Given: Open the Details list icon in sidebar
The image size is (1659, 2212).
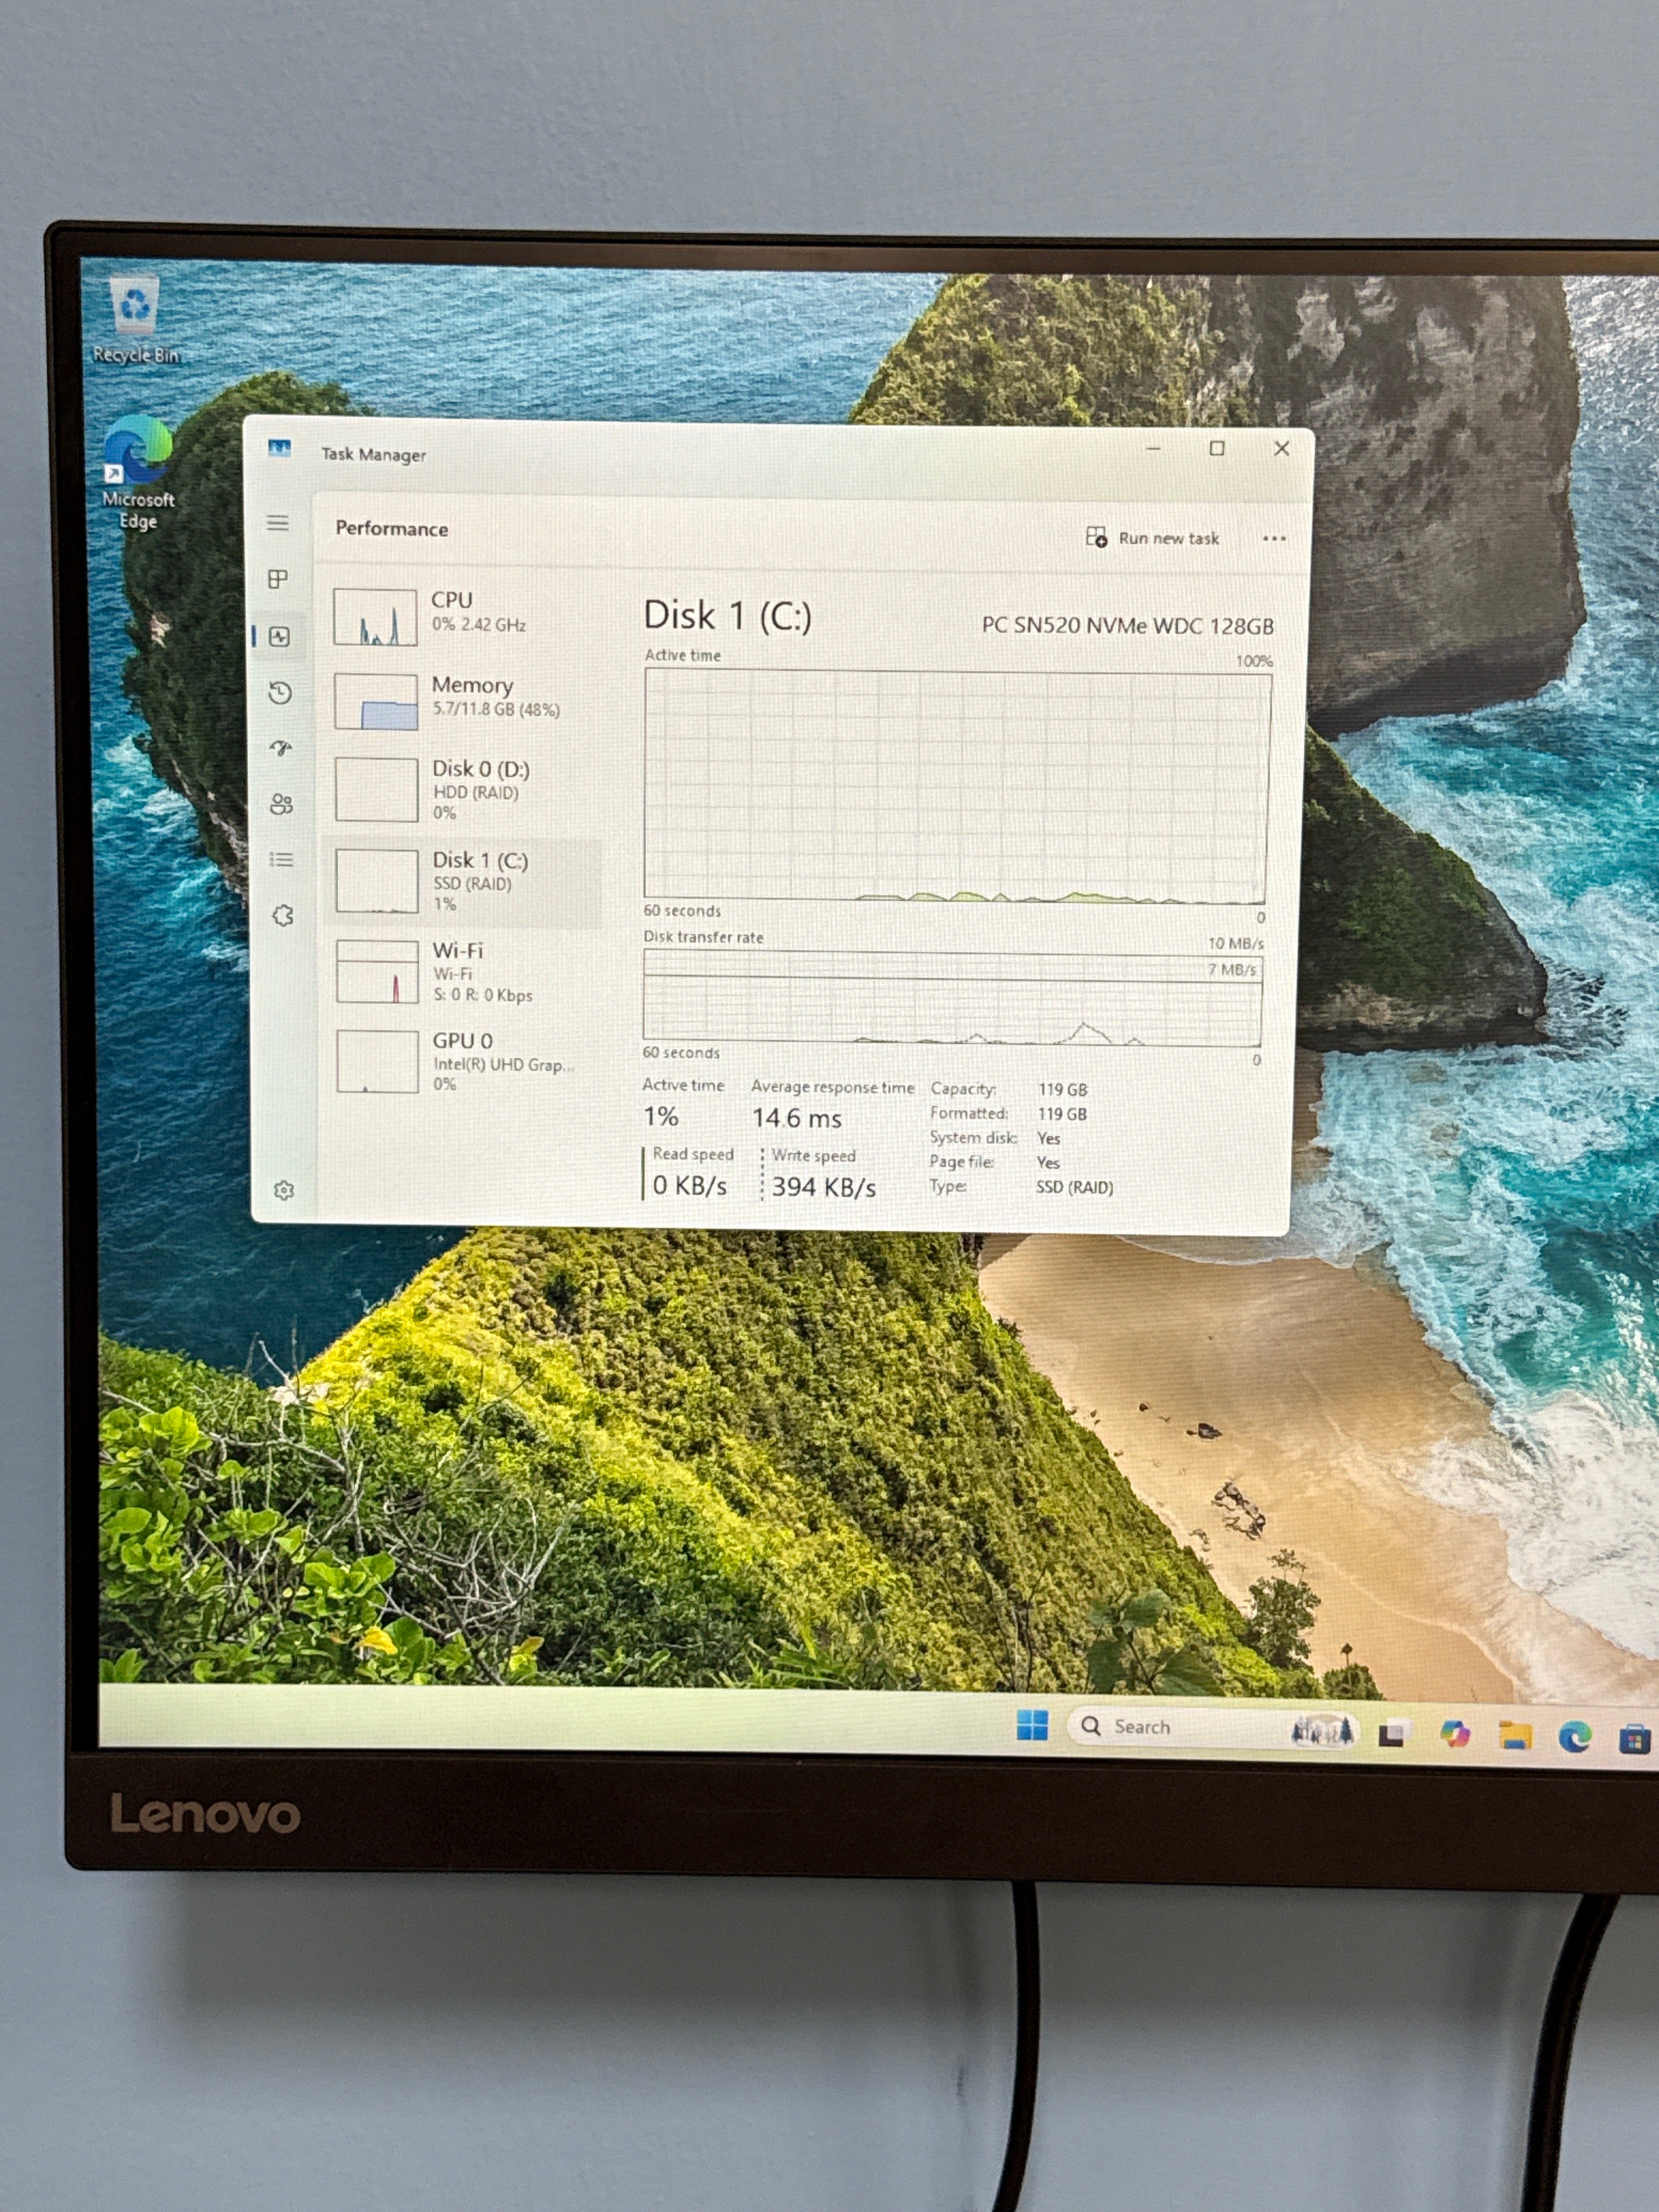Looking at the screenshot, I should click(x=282, y=859).
